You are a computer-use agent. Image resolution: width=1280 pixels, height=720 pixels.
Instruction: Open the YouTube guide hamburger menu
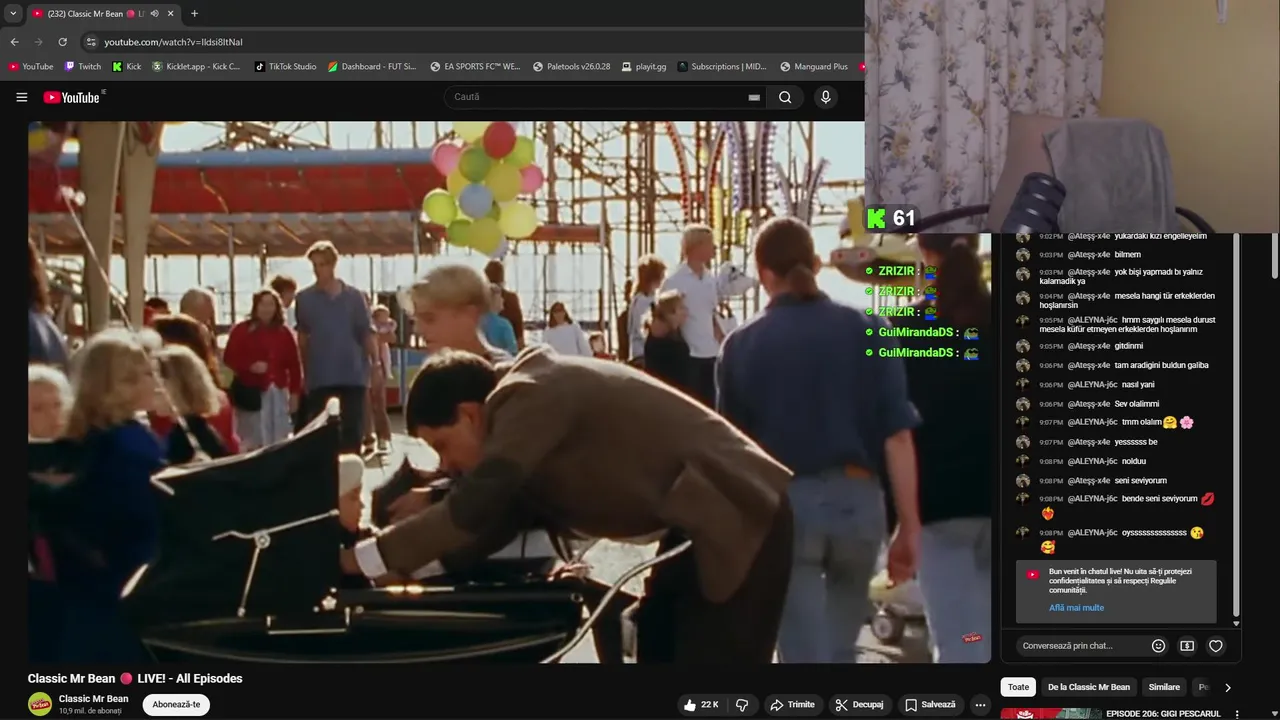tap(21, 97)
